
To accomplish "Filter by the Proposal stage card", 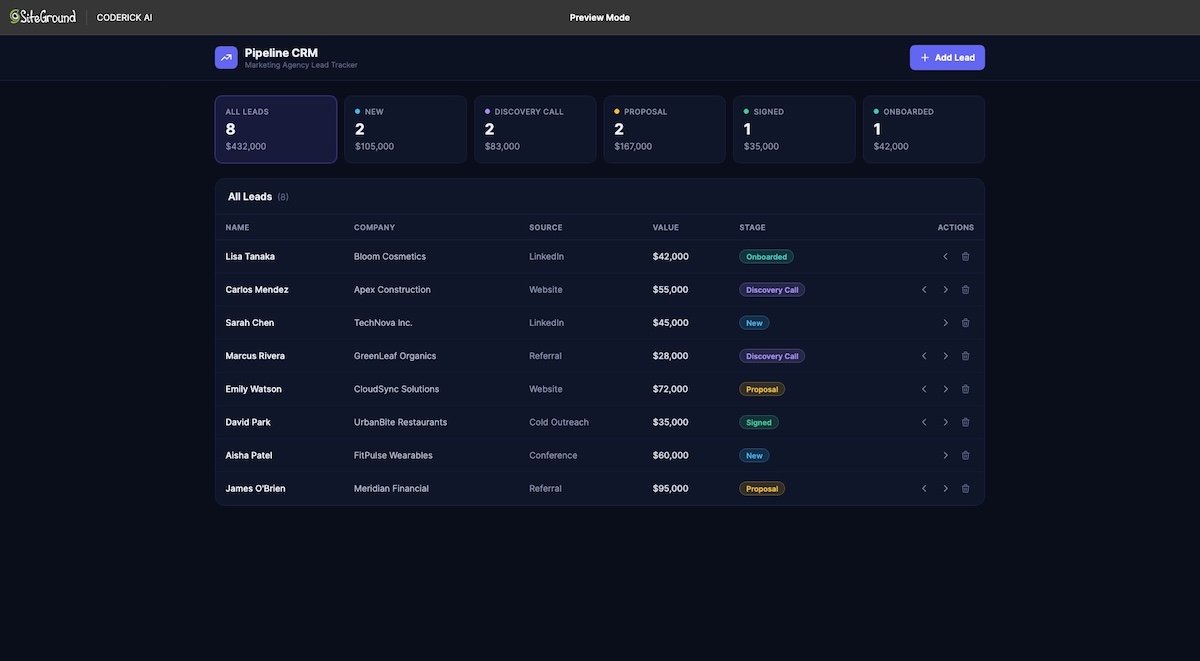I will (x=665, y=129).
